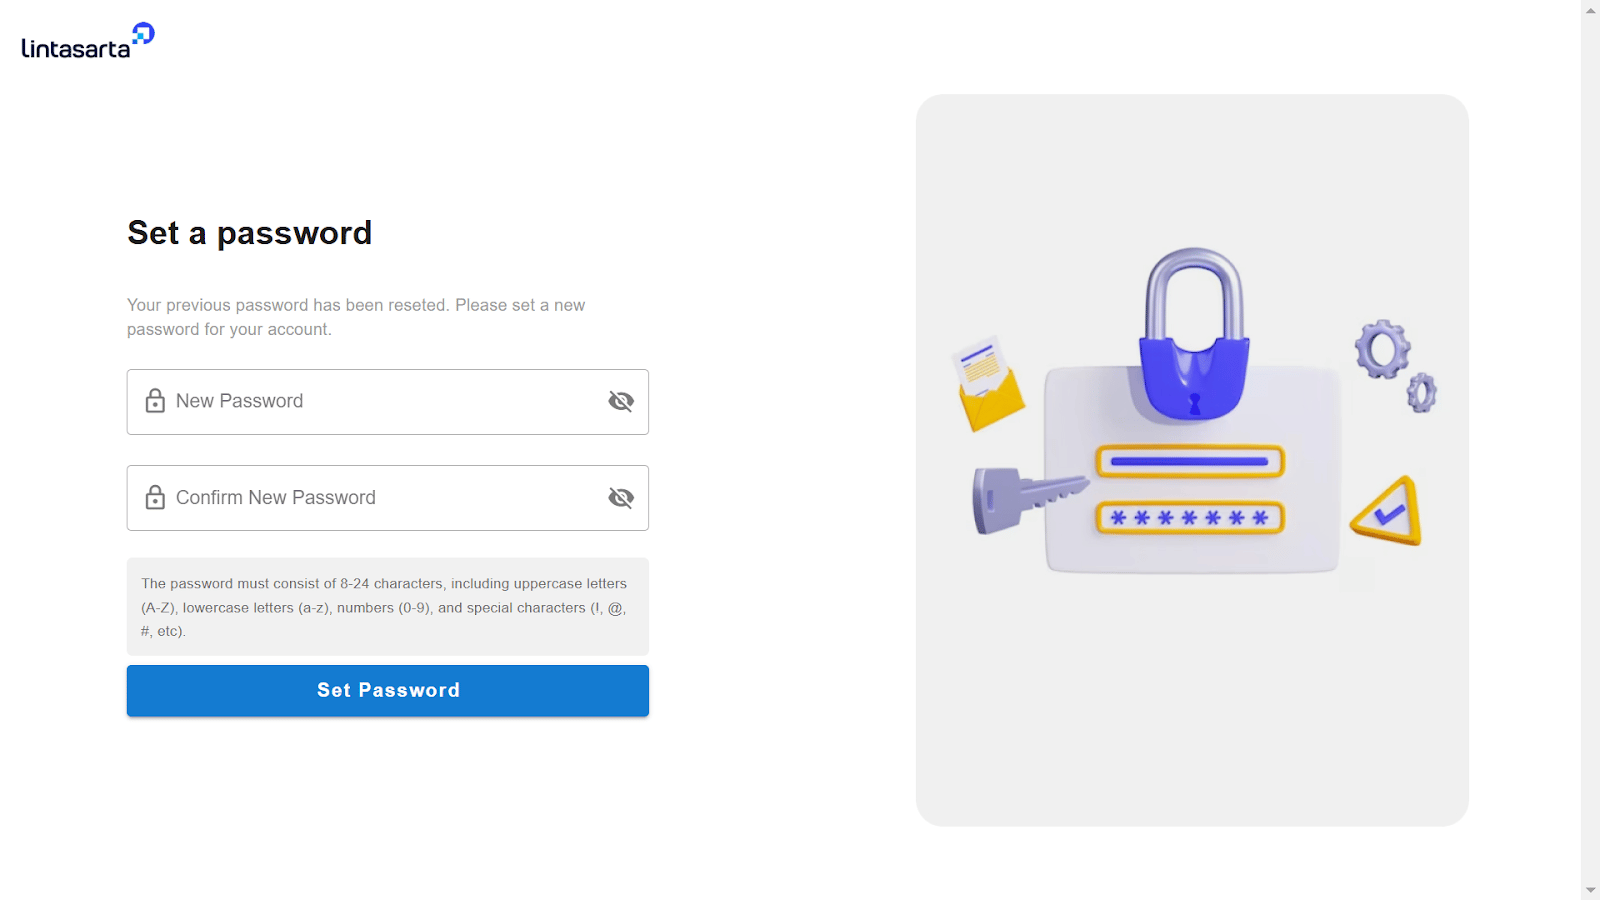Show the New Password text via eye icon
The height and width of the screenshot is (900, 1600).
[x=621, y=401]
